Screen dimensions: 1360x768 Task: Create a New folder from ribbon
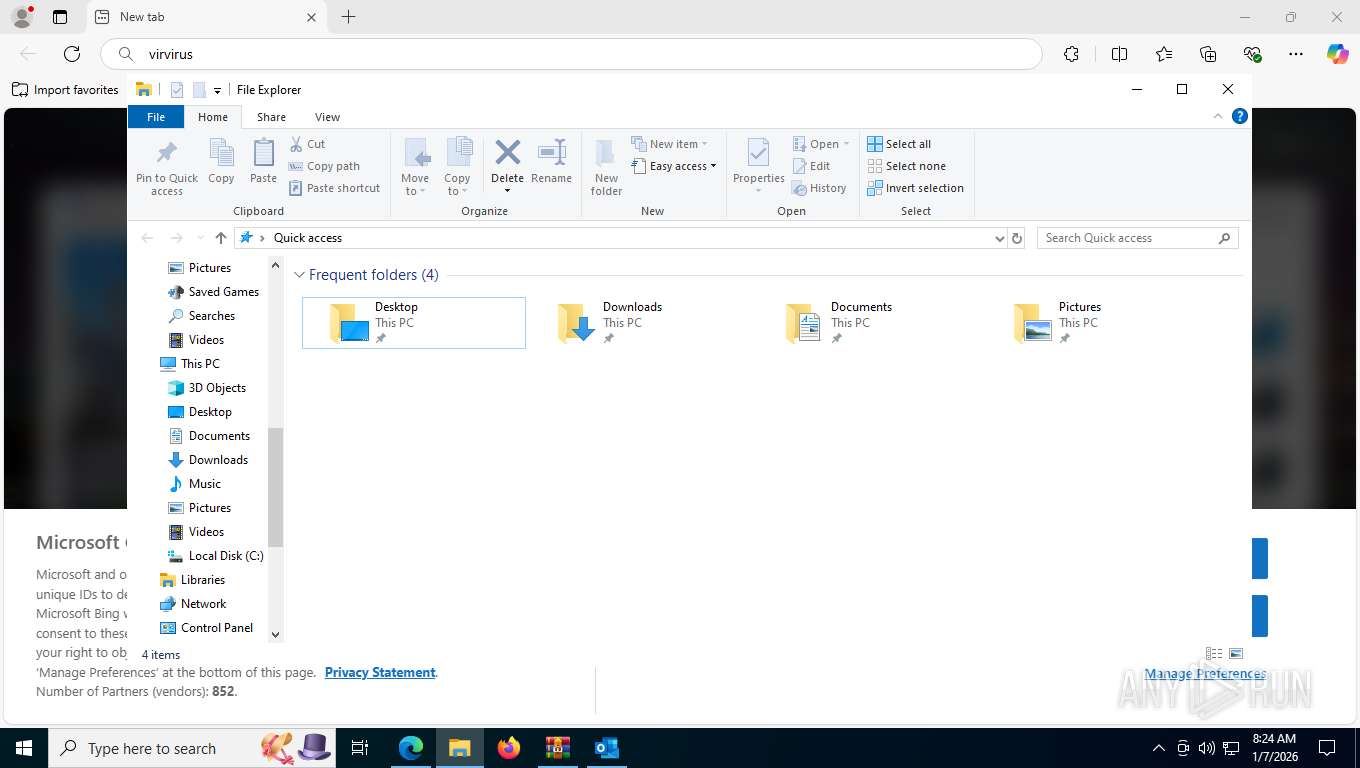[x=606, y=167]
